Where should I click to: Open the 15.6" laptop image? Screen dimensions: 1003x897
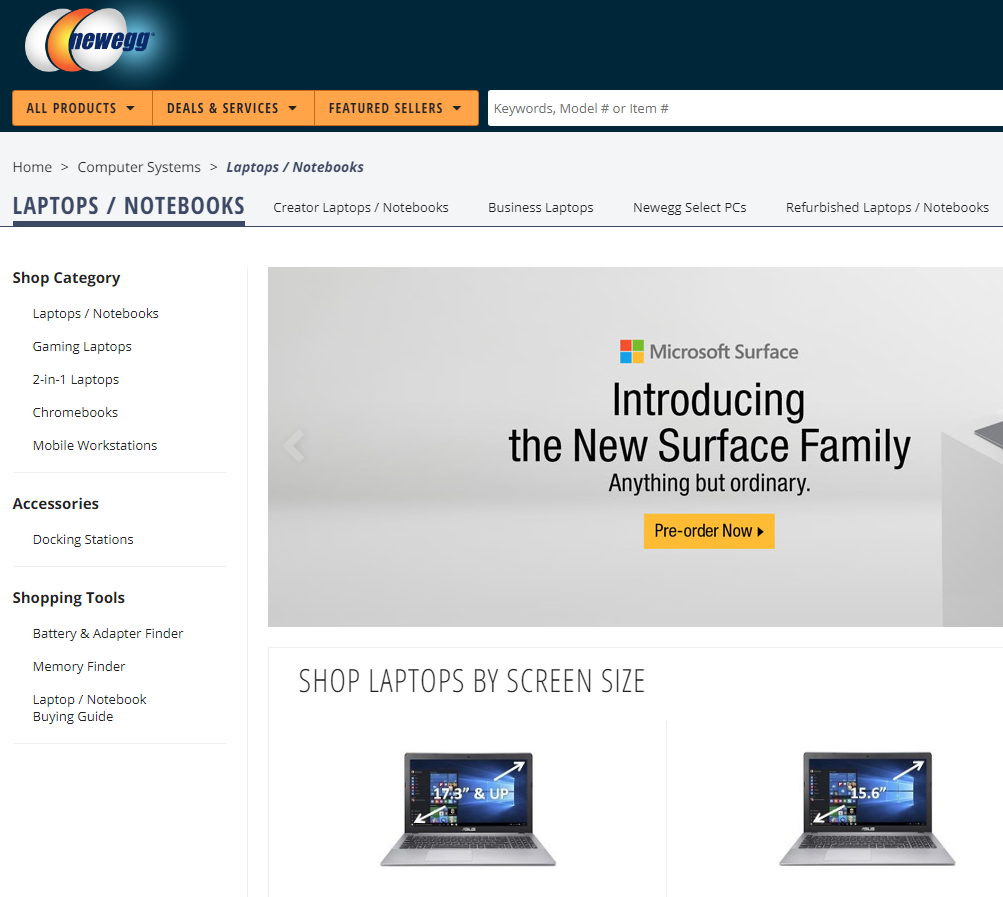point(867,809)
